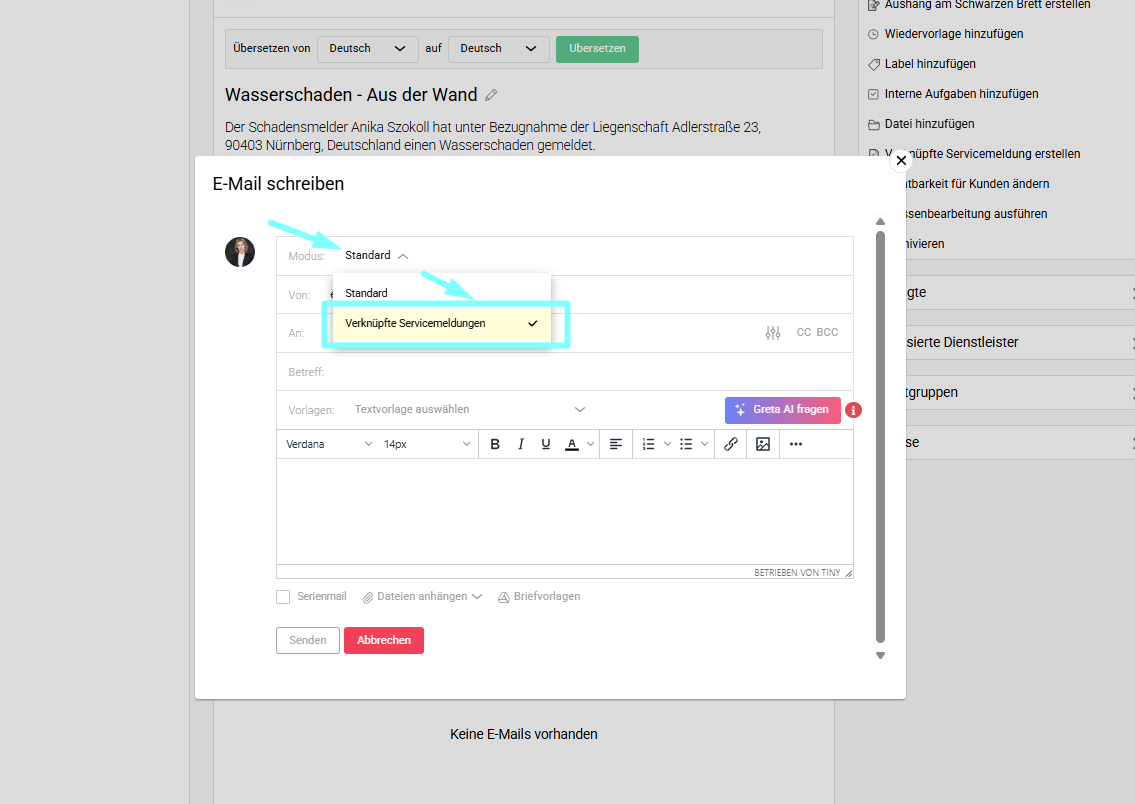
Task: Select the Standard mode option
Action: click(x=442, y=293)
